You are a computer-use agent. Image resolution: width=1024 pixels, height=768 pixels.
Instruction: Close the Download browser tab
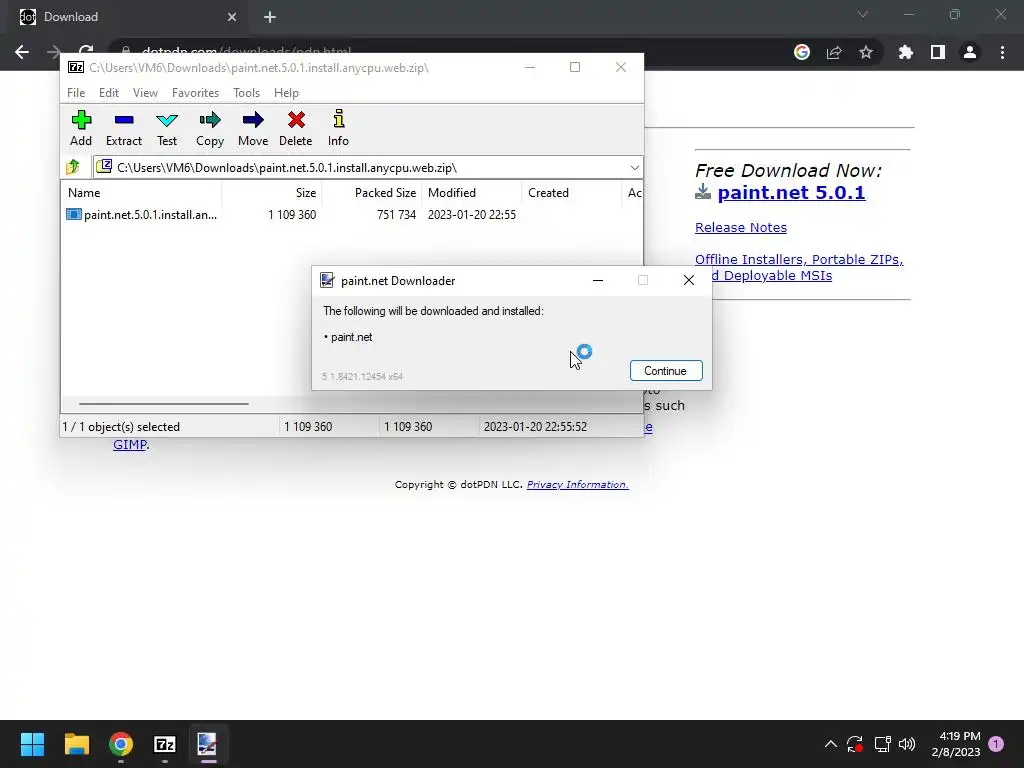click(x=232, y=17)
